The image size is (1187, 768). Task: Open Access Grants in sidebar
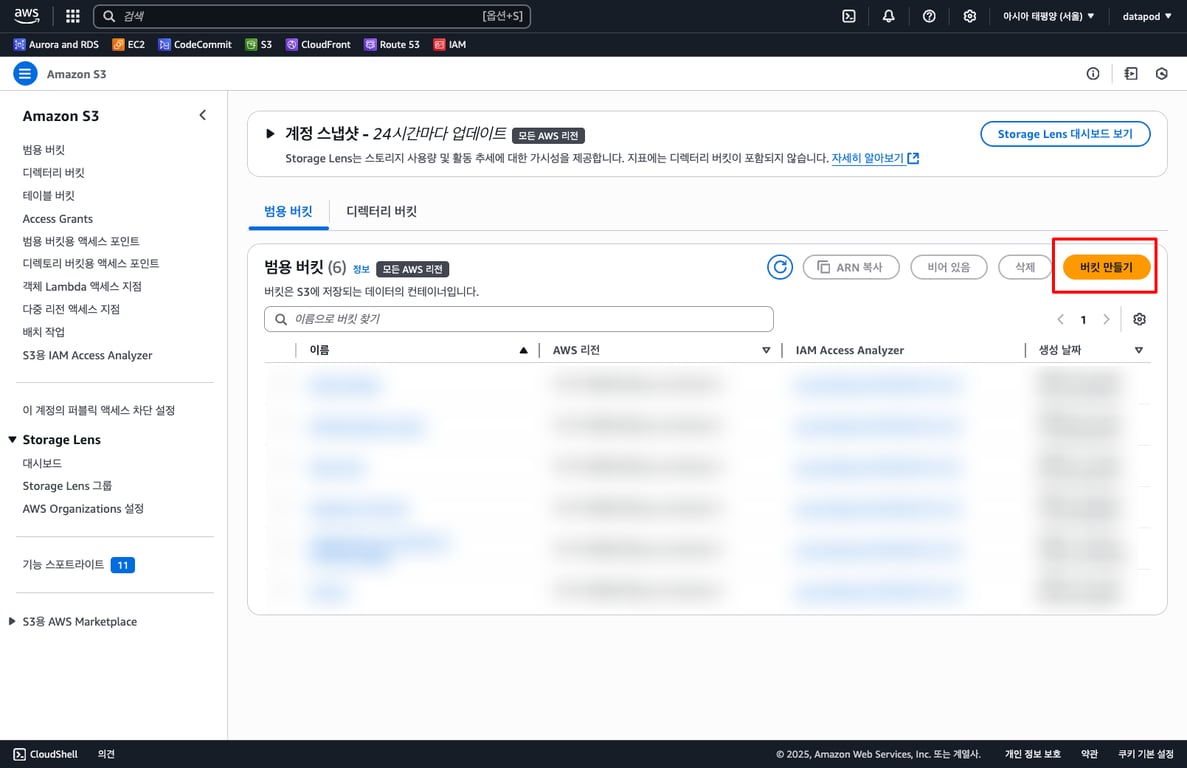pyautogui.click(x=58, y=219)
